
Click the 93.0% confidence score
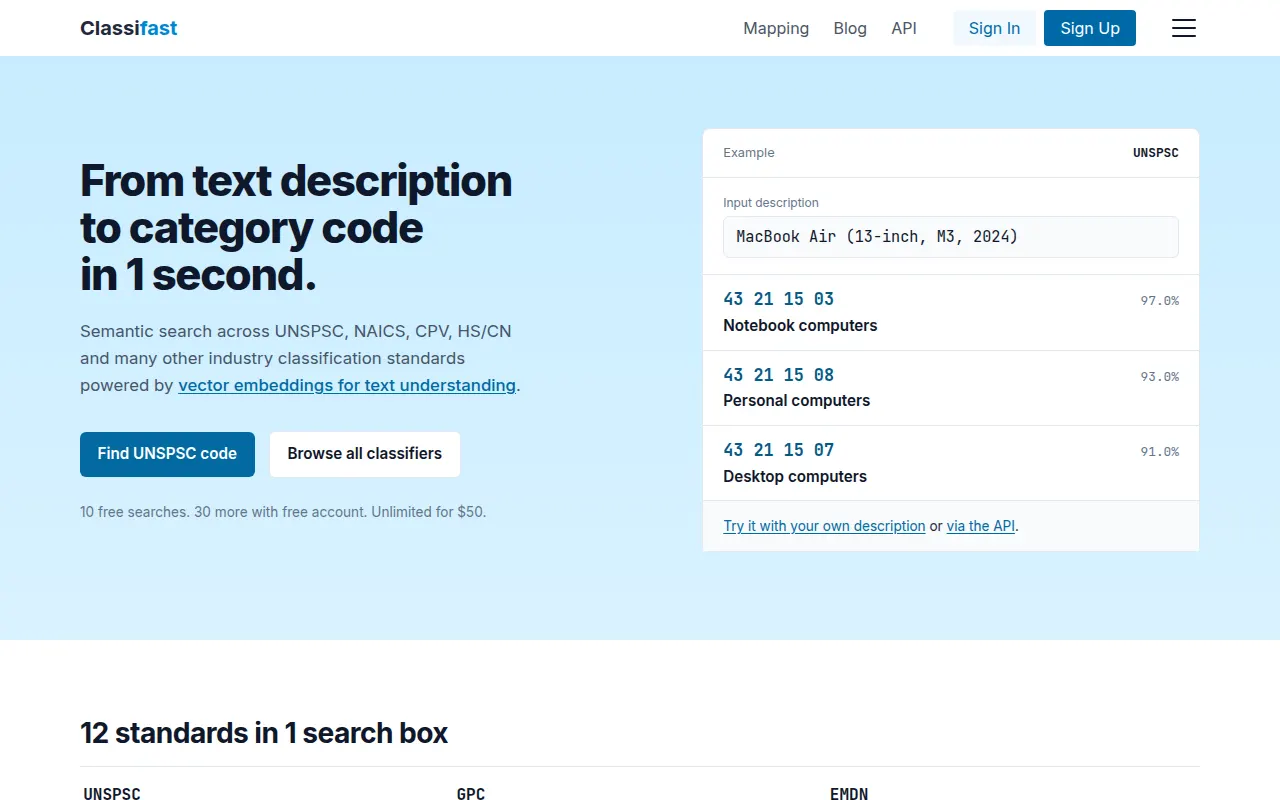pos(1160,377)
